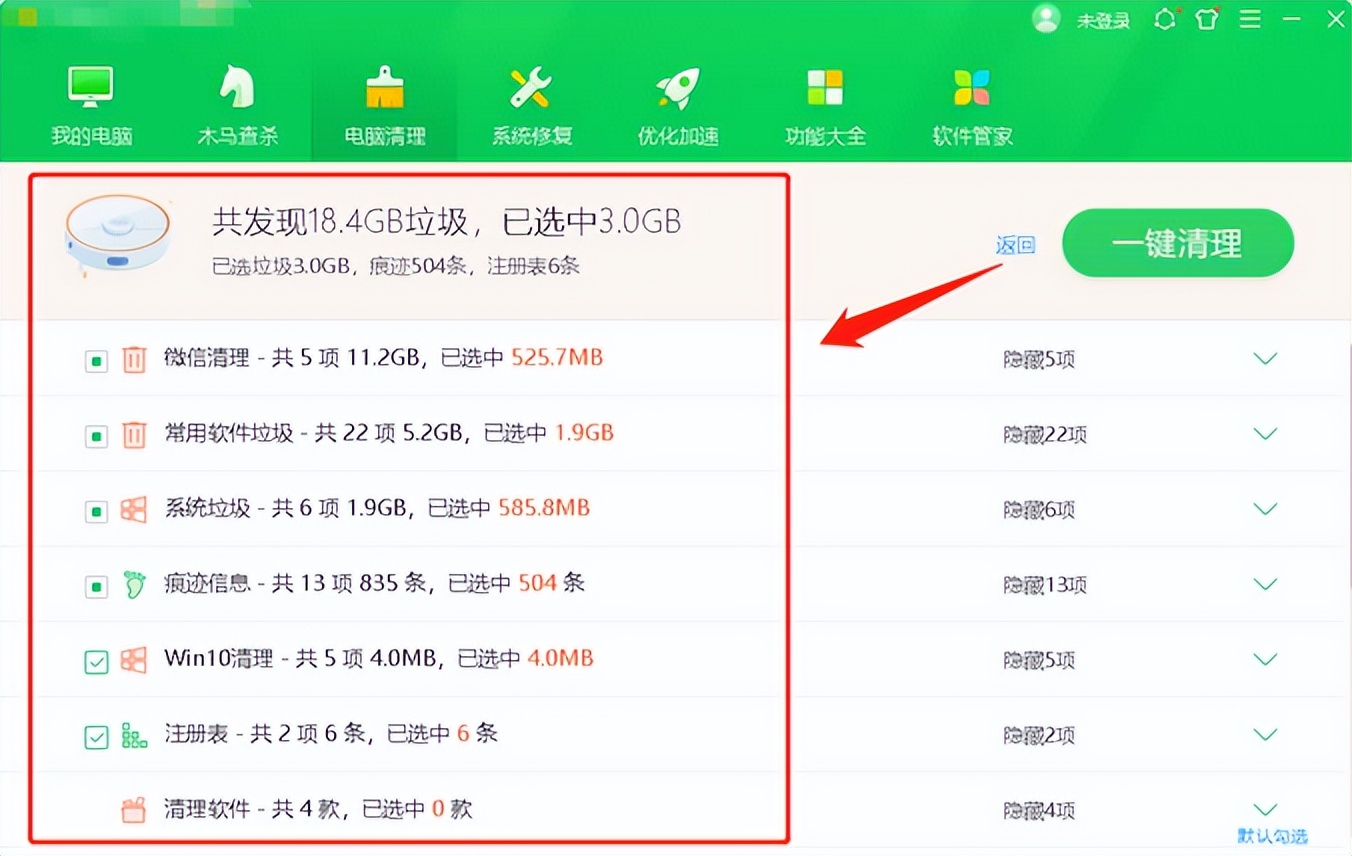Click 隐藏5项 in the 微信清理 row

(x=1039, y=360)
